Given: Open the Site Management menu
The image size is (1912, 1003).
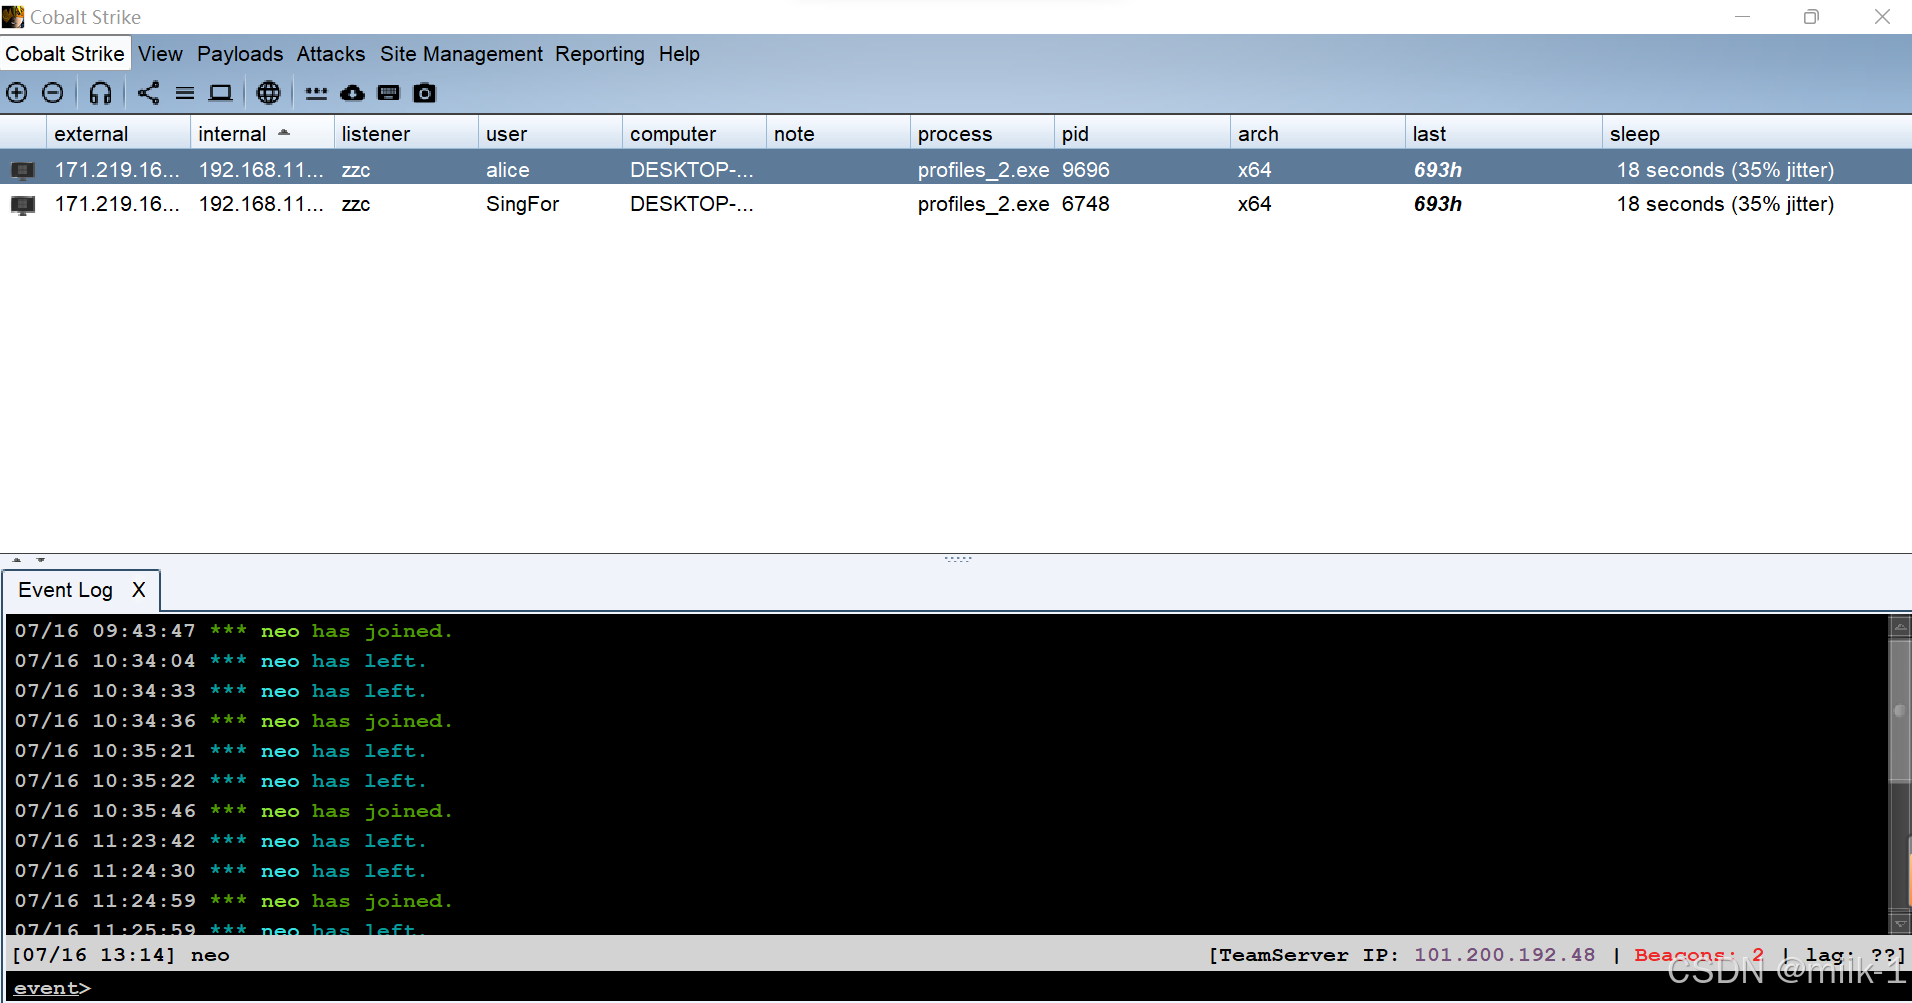Looking at the screenshot, I should coord(461,54).
